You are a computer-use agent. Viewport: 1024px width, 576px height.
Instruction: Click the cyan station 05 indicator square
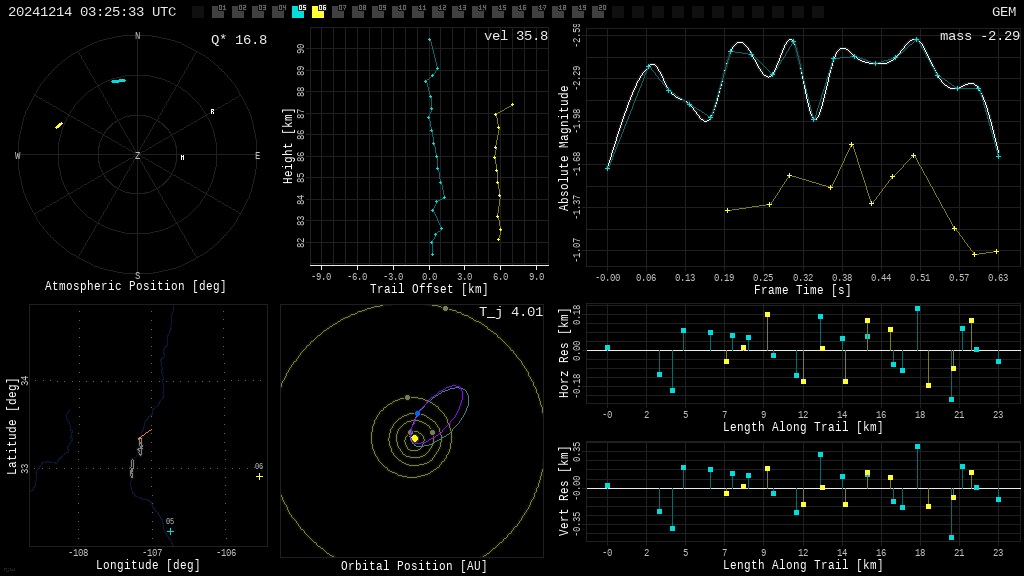pyautogui.click(x=298, y=12)
